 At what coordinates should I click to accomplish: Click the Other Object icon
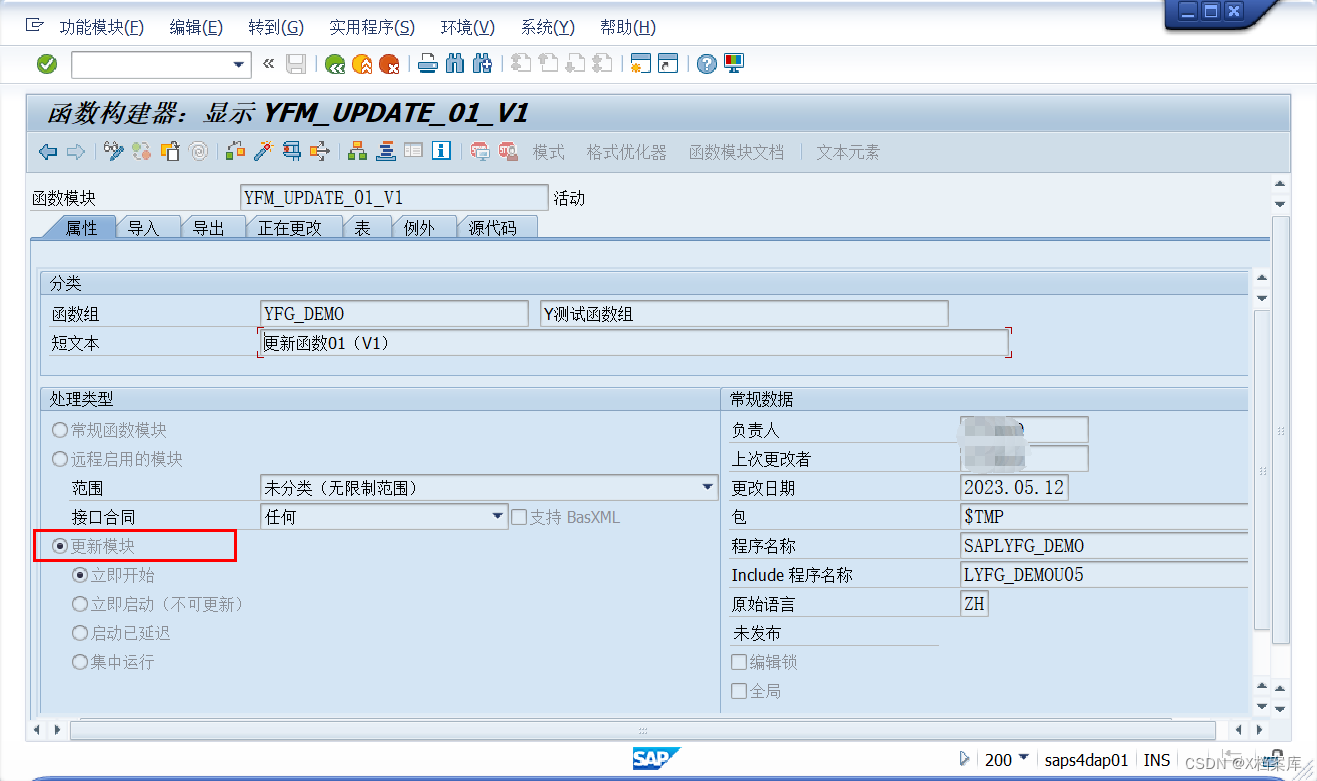pos(170,152)
